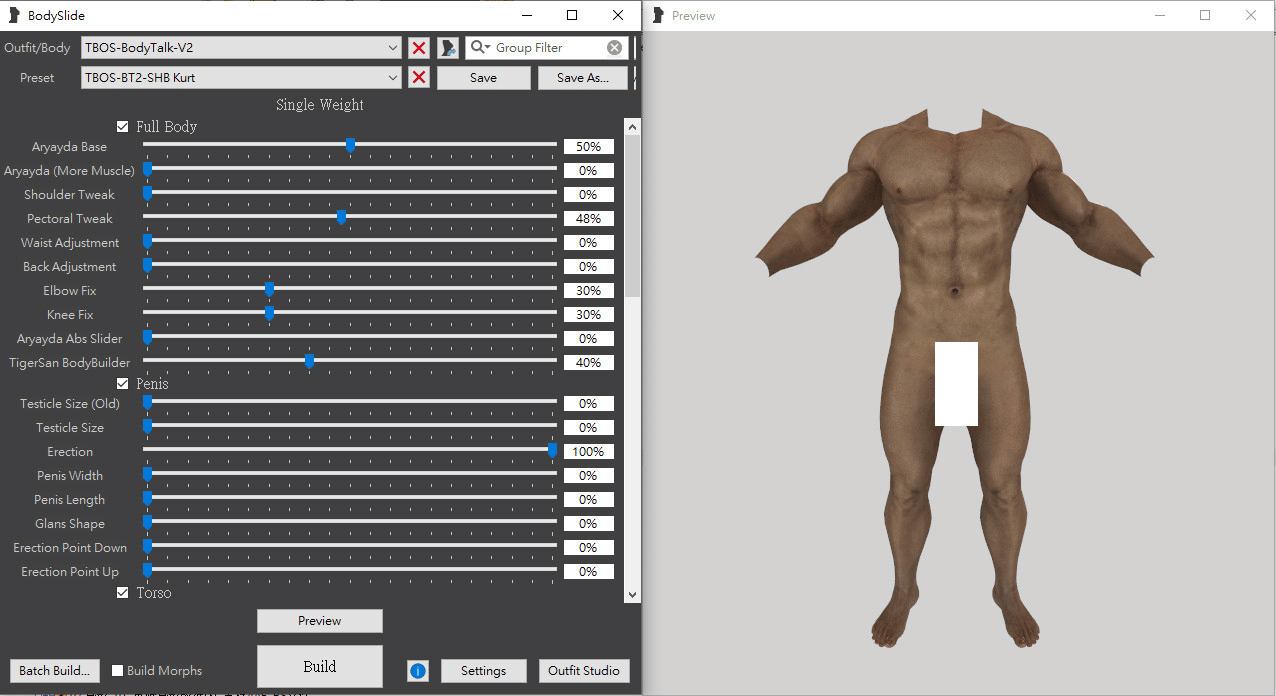The width and height of the screenshot is (1276, 696).
Task: Click the Knee Fix slider handle
Action: (x=269, y=313)
